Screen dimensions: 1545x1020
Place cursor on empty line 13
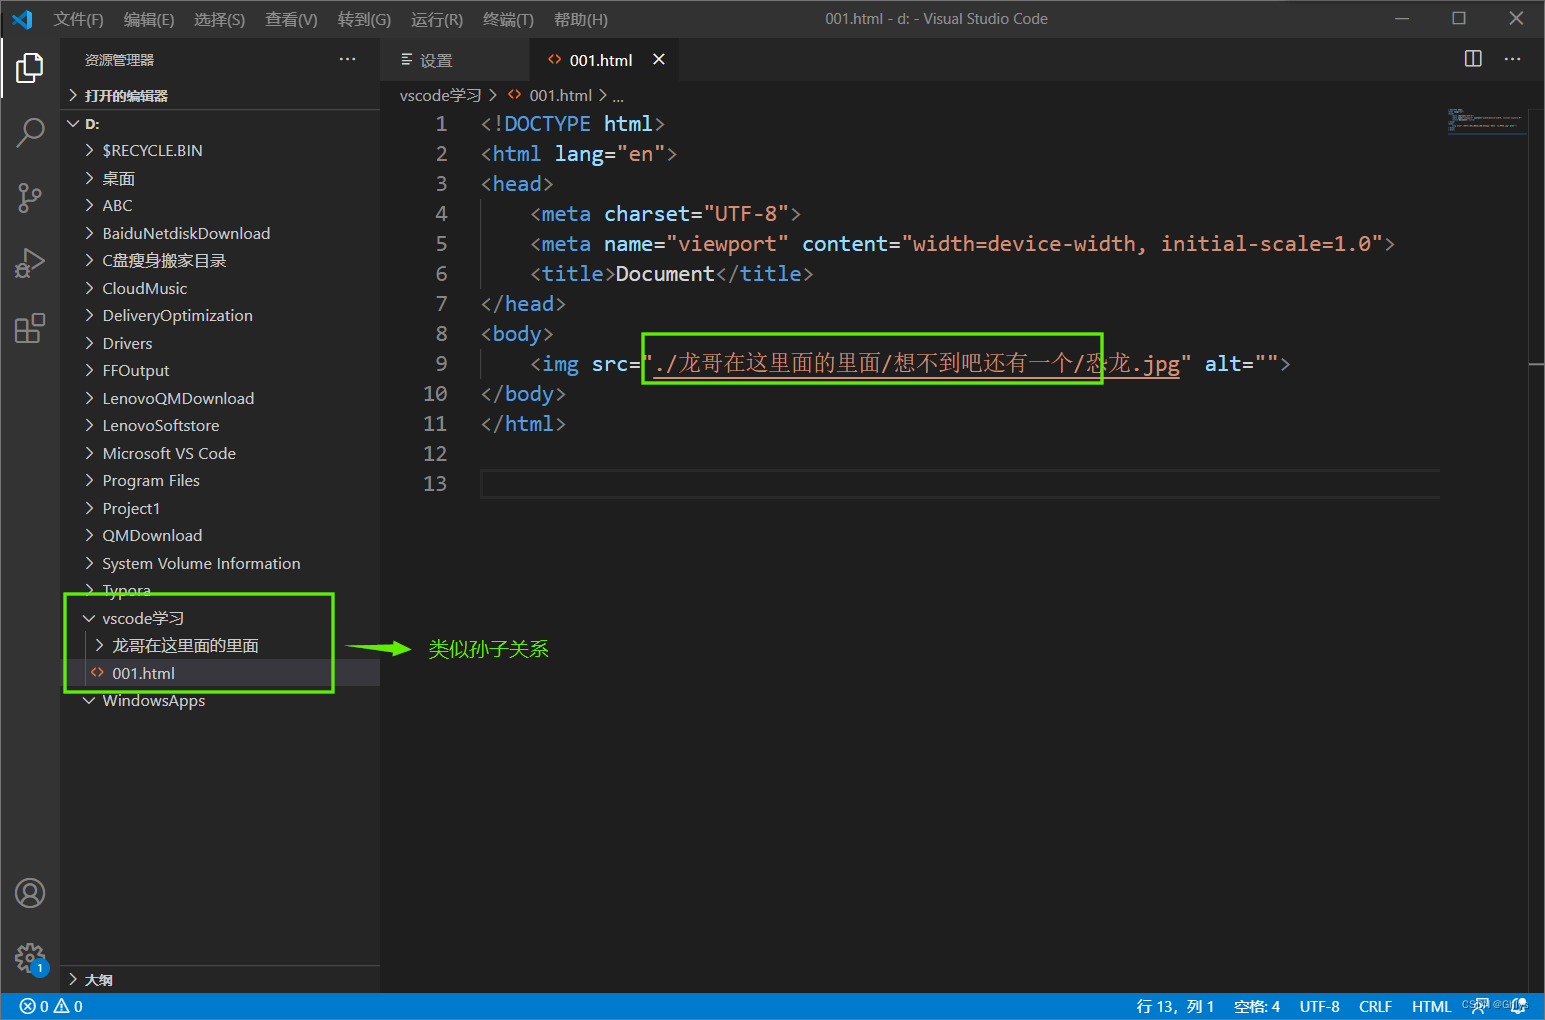[960, 484]
